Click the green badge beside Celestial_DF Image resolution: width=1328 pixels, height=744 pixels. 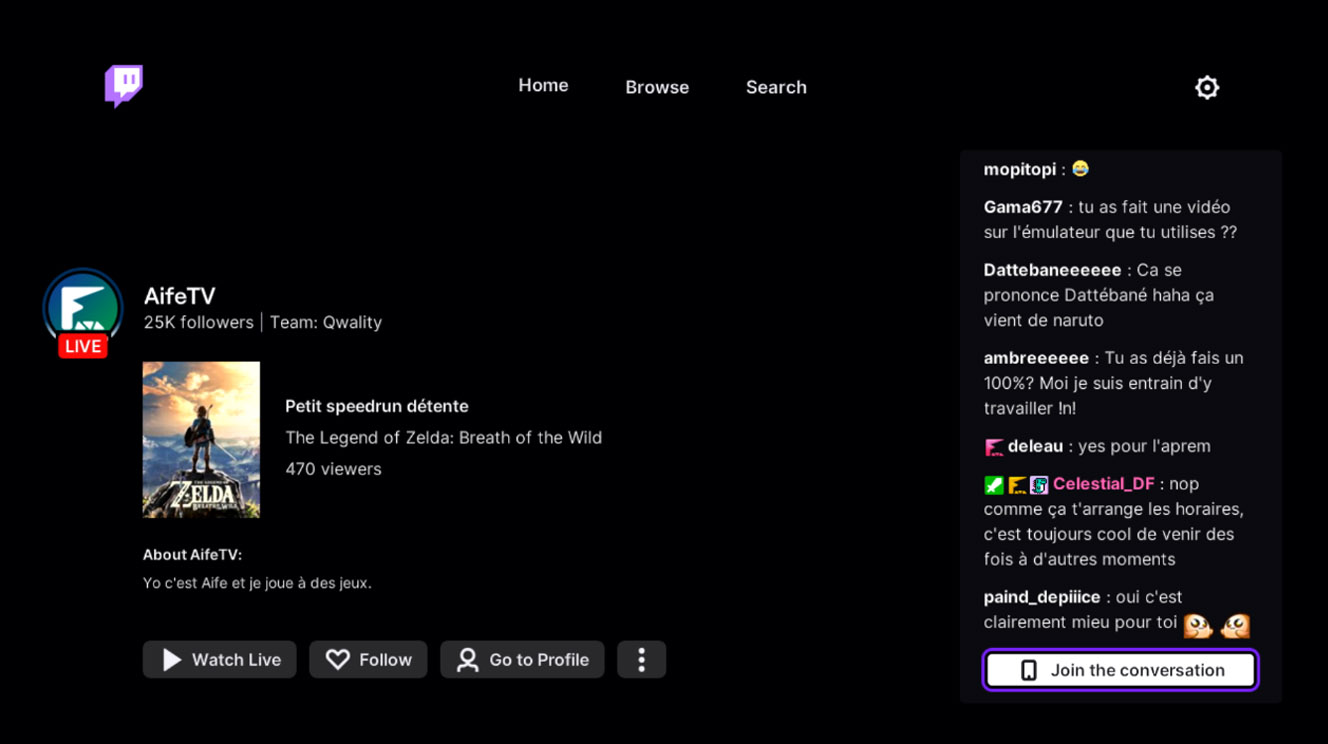[993, 485]
